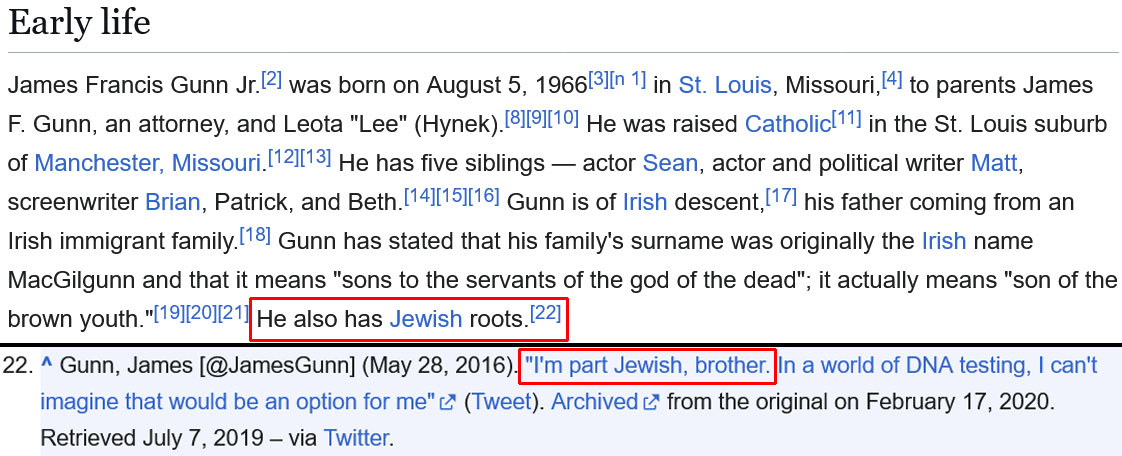Click reference [11] after Catholic

point(847,117)
